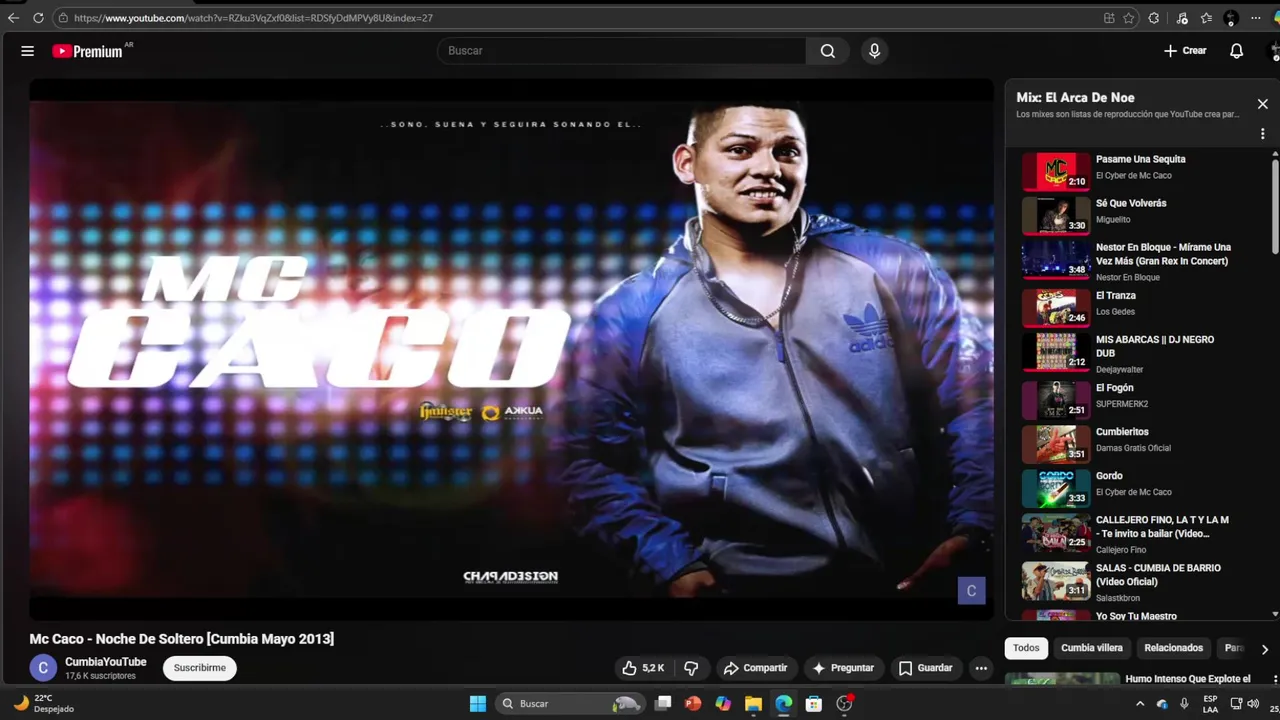This screenshot has width=1280, height=720.
Task: Click the video player area
Action: 511,350
